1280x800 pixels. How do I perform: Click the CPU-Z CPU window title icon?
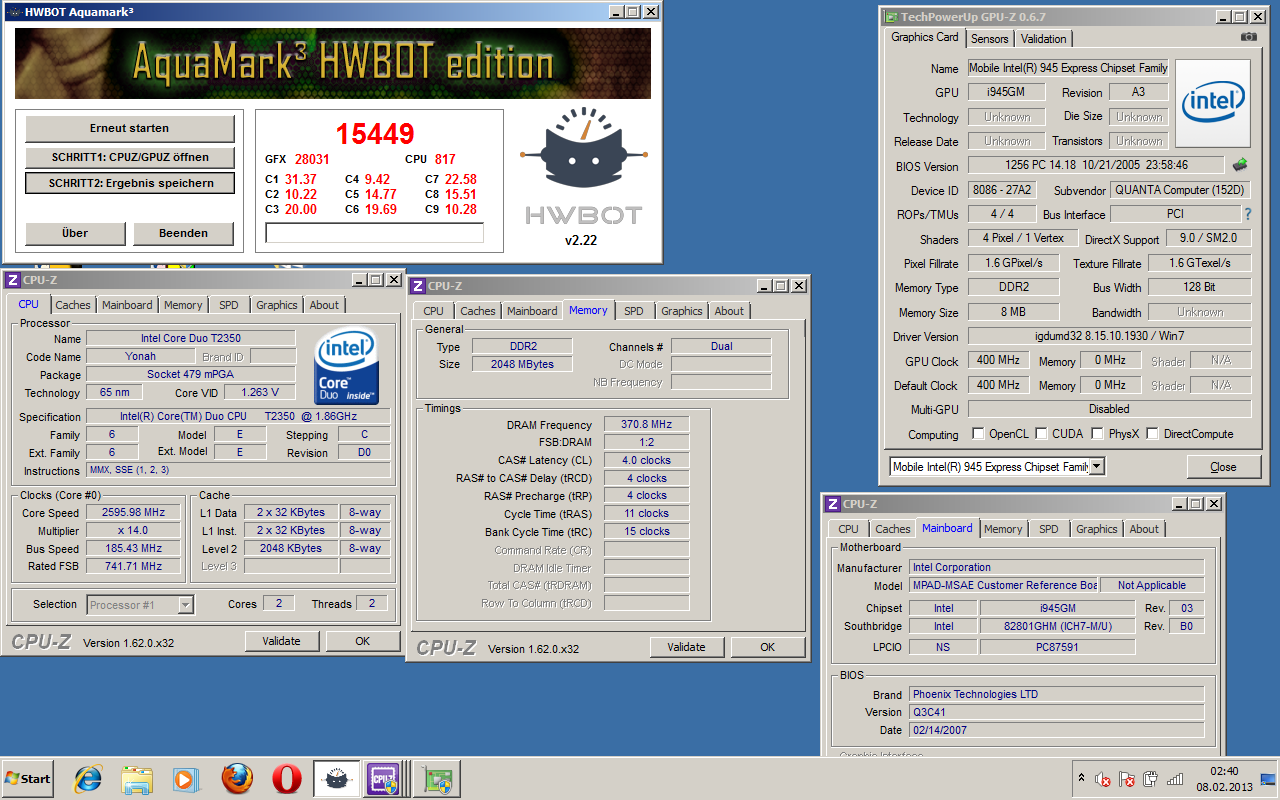(x=12, y=280)
